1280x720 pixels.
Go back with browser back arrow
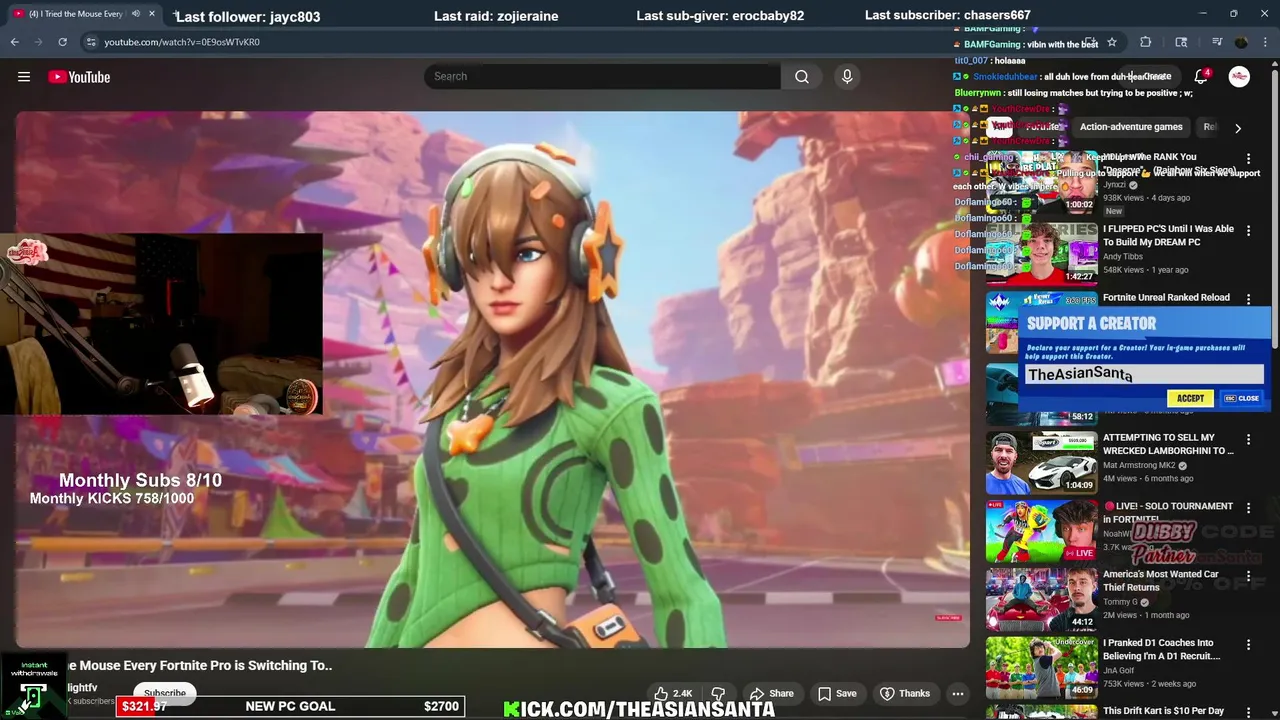[x=14, y=42]
